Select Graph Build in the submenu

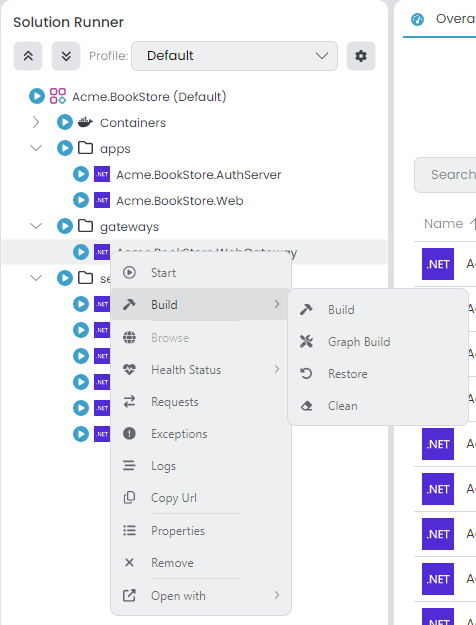click(x=378, y=342)
